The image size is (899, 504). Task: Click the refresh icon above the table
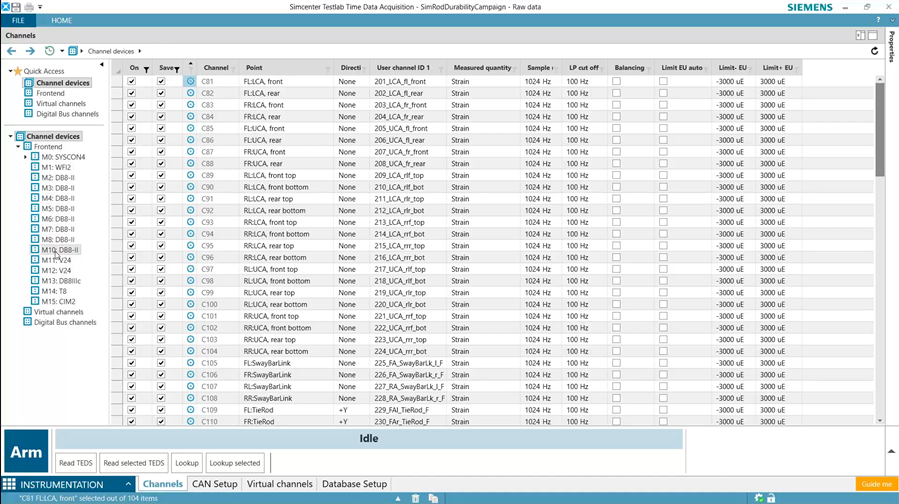click(x=875, y=51)
